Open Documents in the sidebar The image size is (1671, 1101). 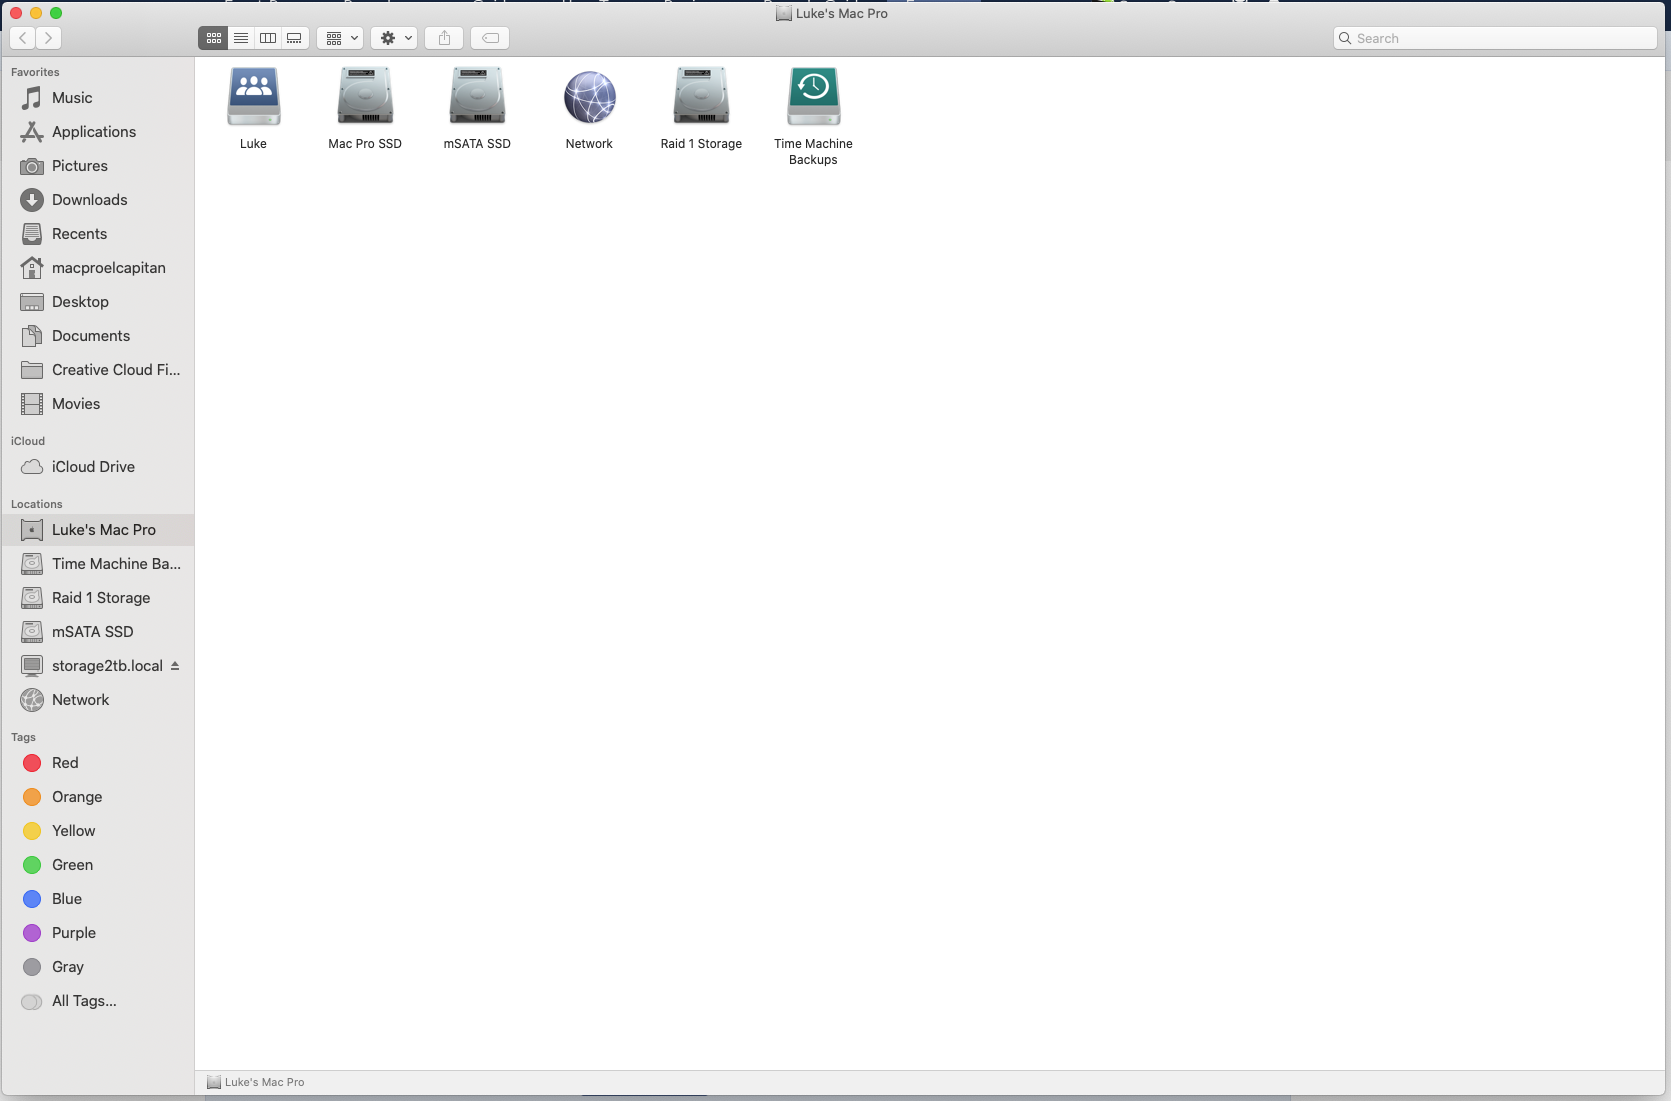click(98, 336)
